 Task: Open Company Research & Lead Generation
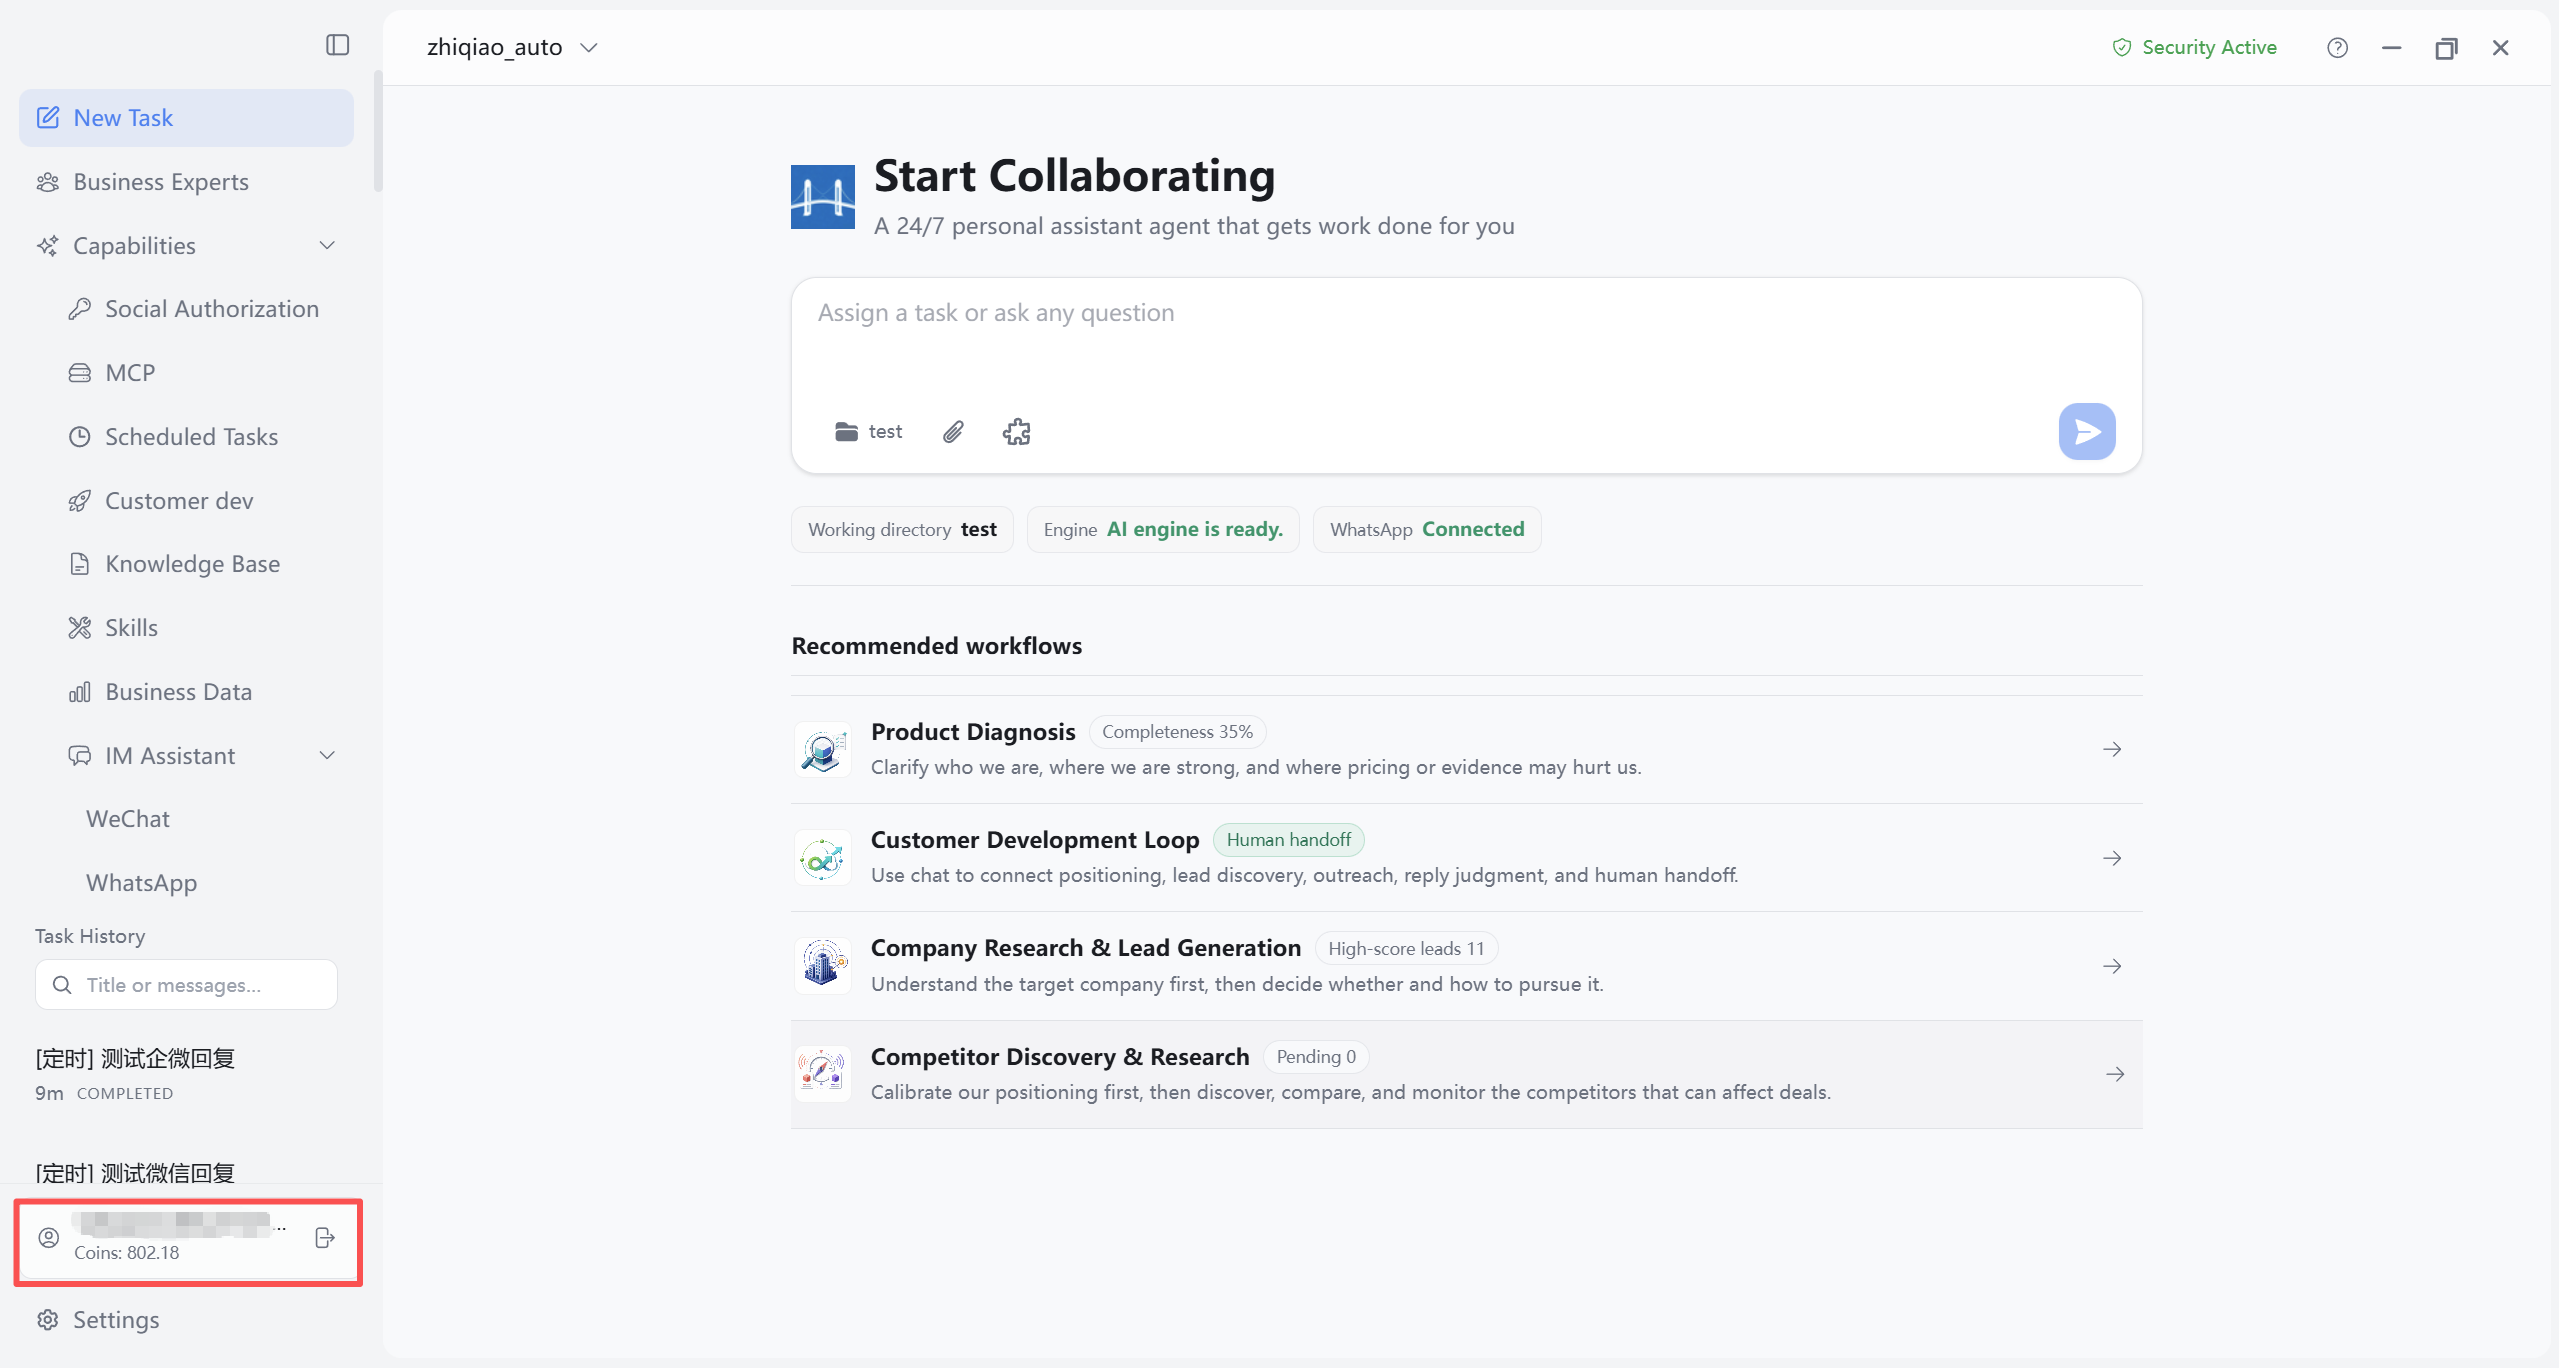click(x=1466, y=966)
